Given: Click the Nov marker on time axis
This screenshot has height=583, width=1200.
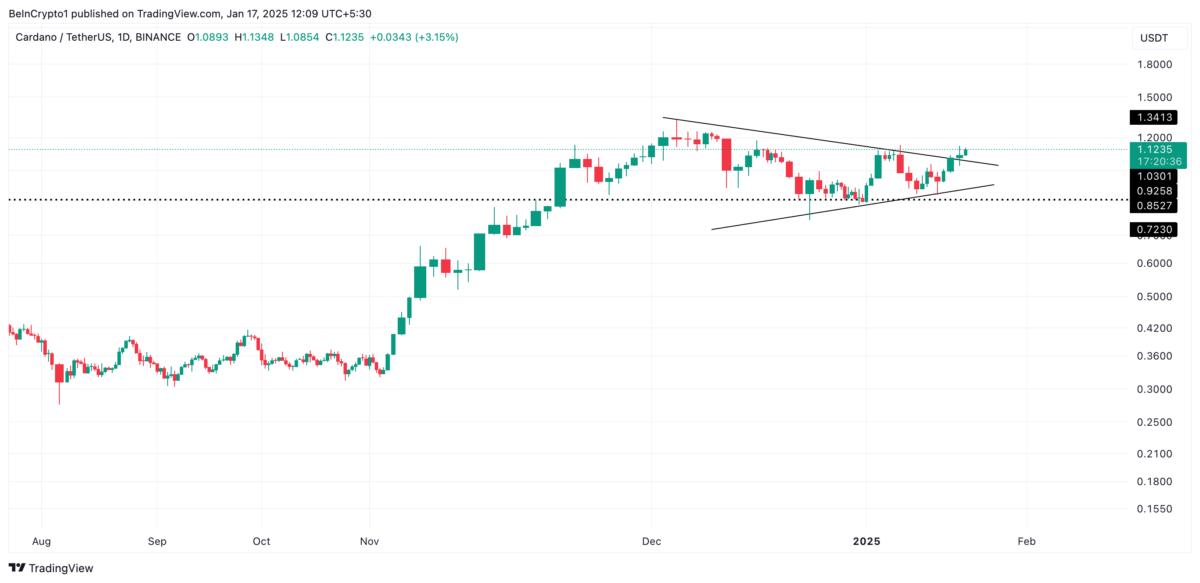Looking at the screenshot, I should pos(369,541).
